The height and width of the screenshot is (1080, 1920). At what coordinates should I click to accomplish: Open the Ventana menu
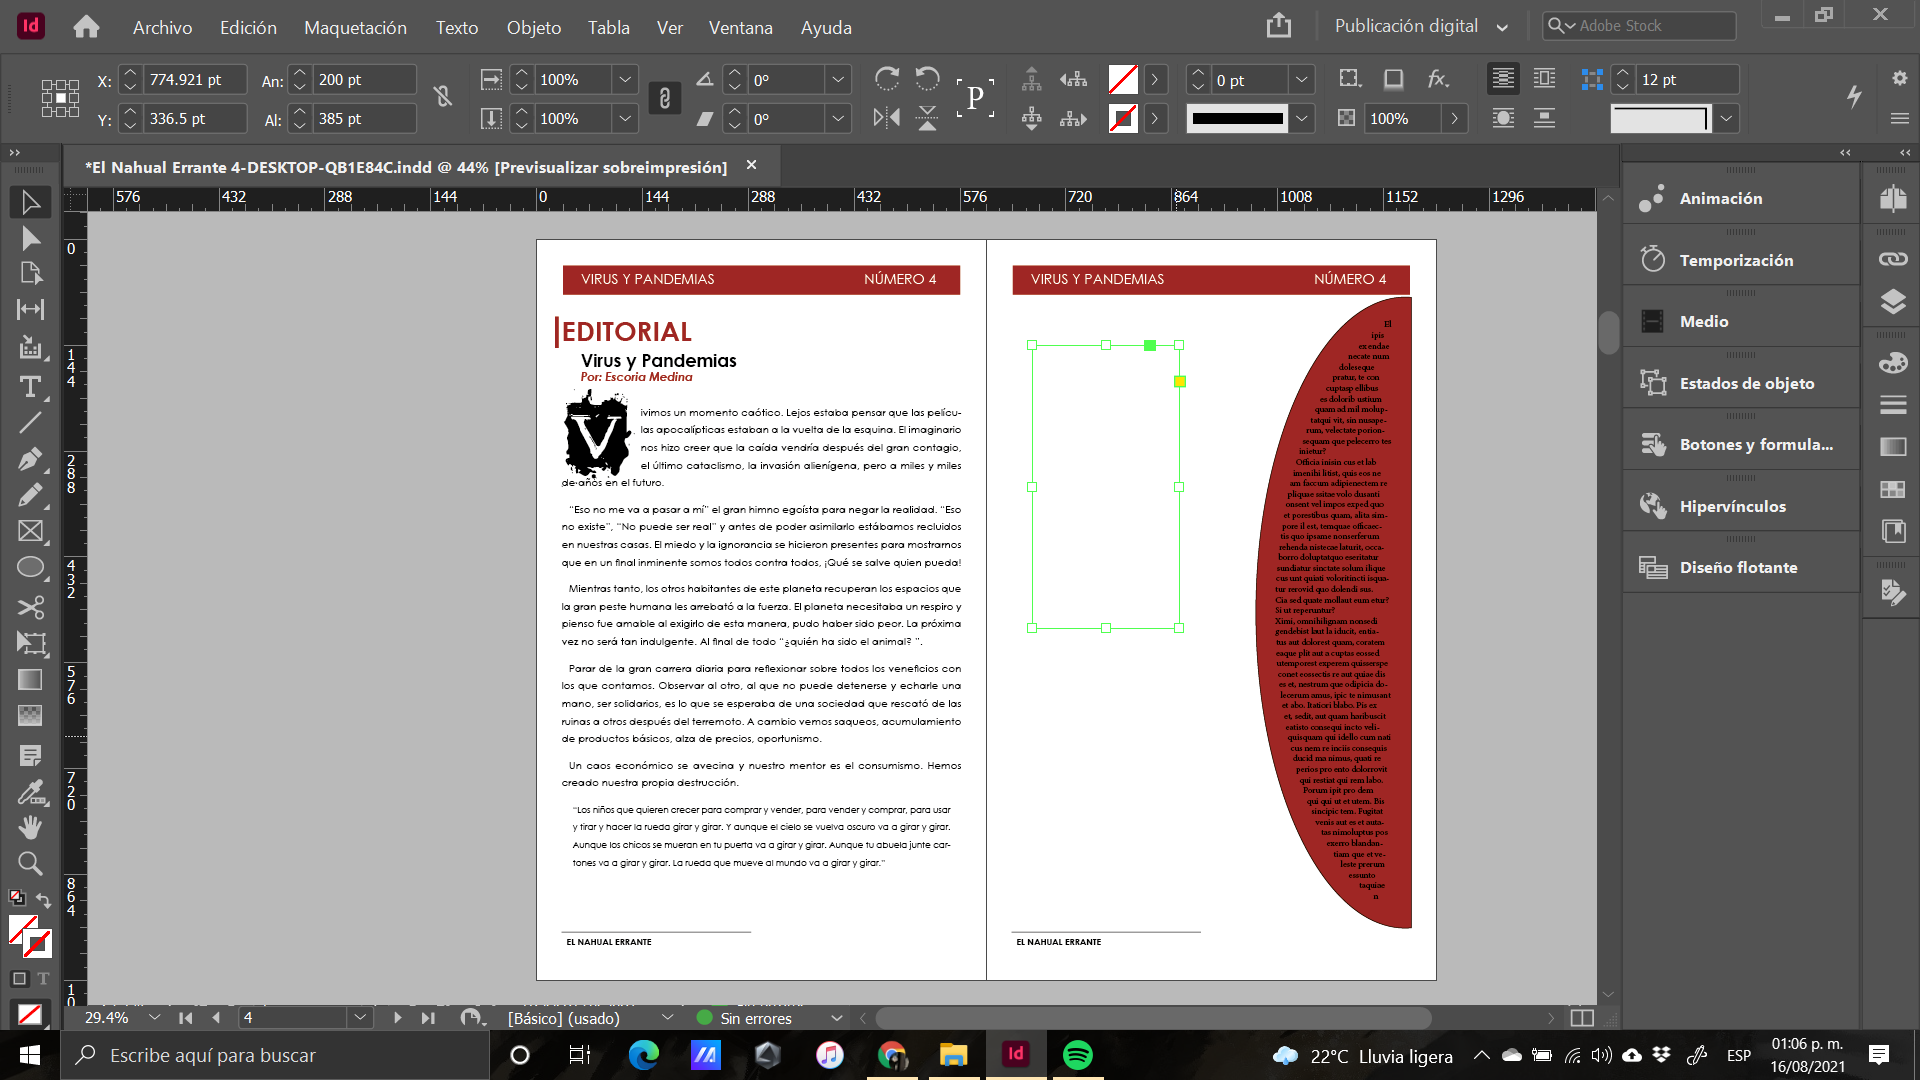coord(740,27)
